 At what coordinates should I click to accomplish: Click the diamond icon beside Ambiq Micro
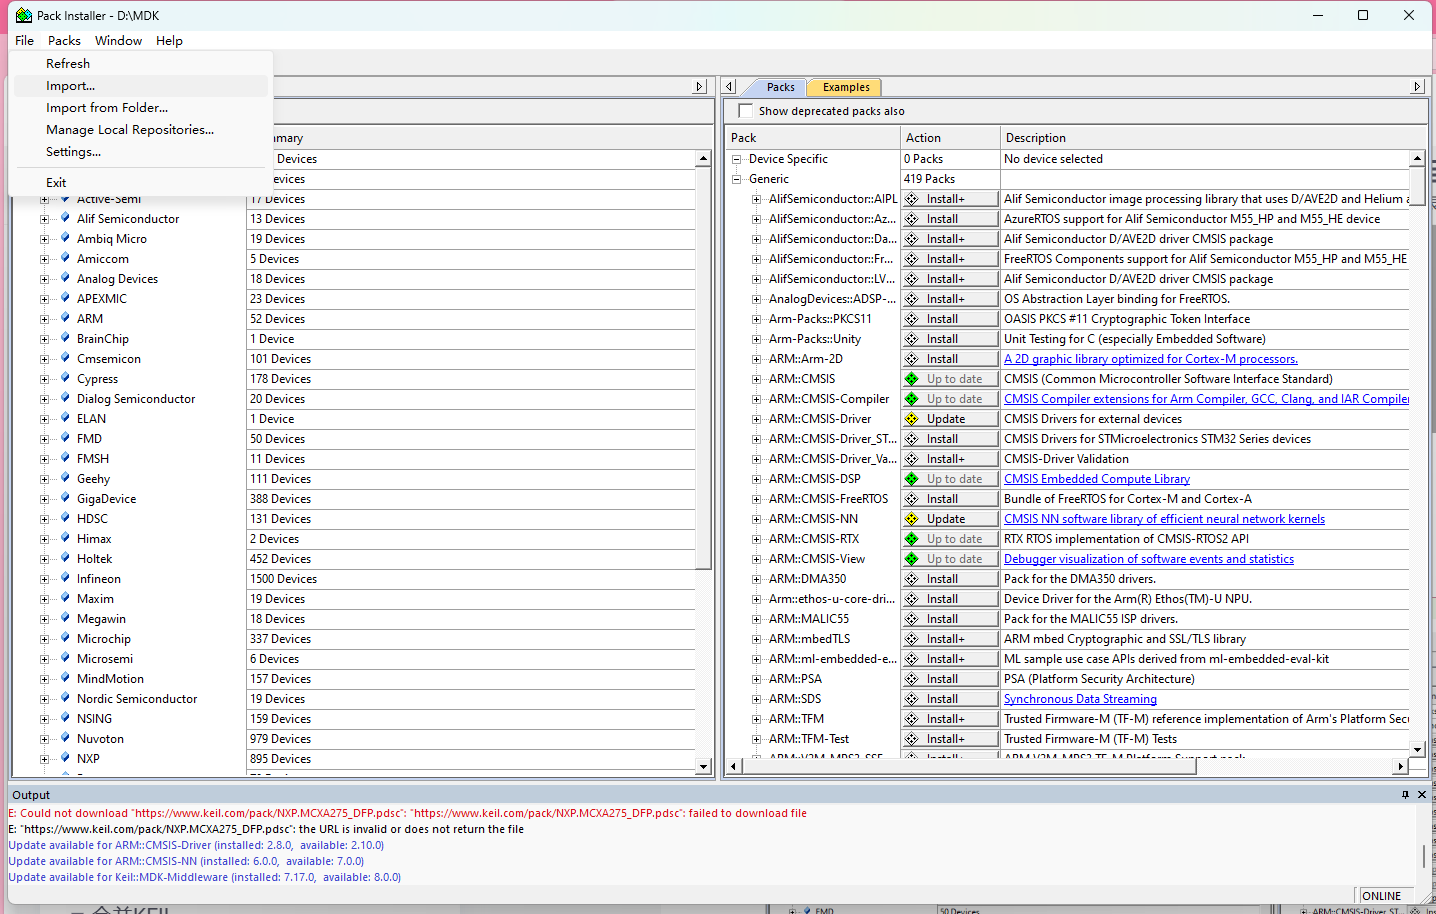tap(65, 238)
